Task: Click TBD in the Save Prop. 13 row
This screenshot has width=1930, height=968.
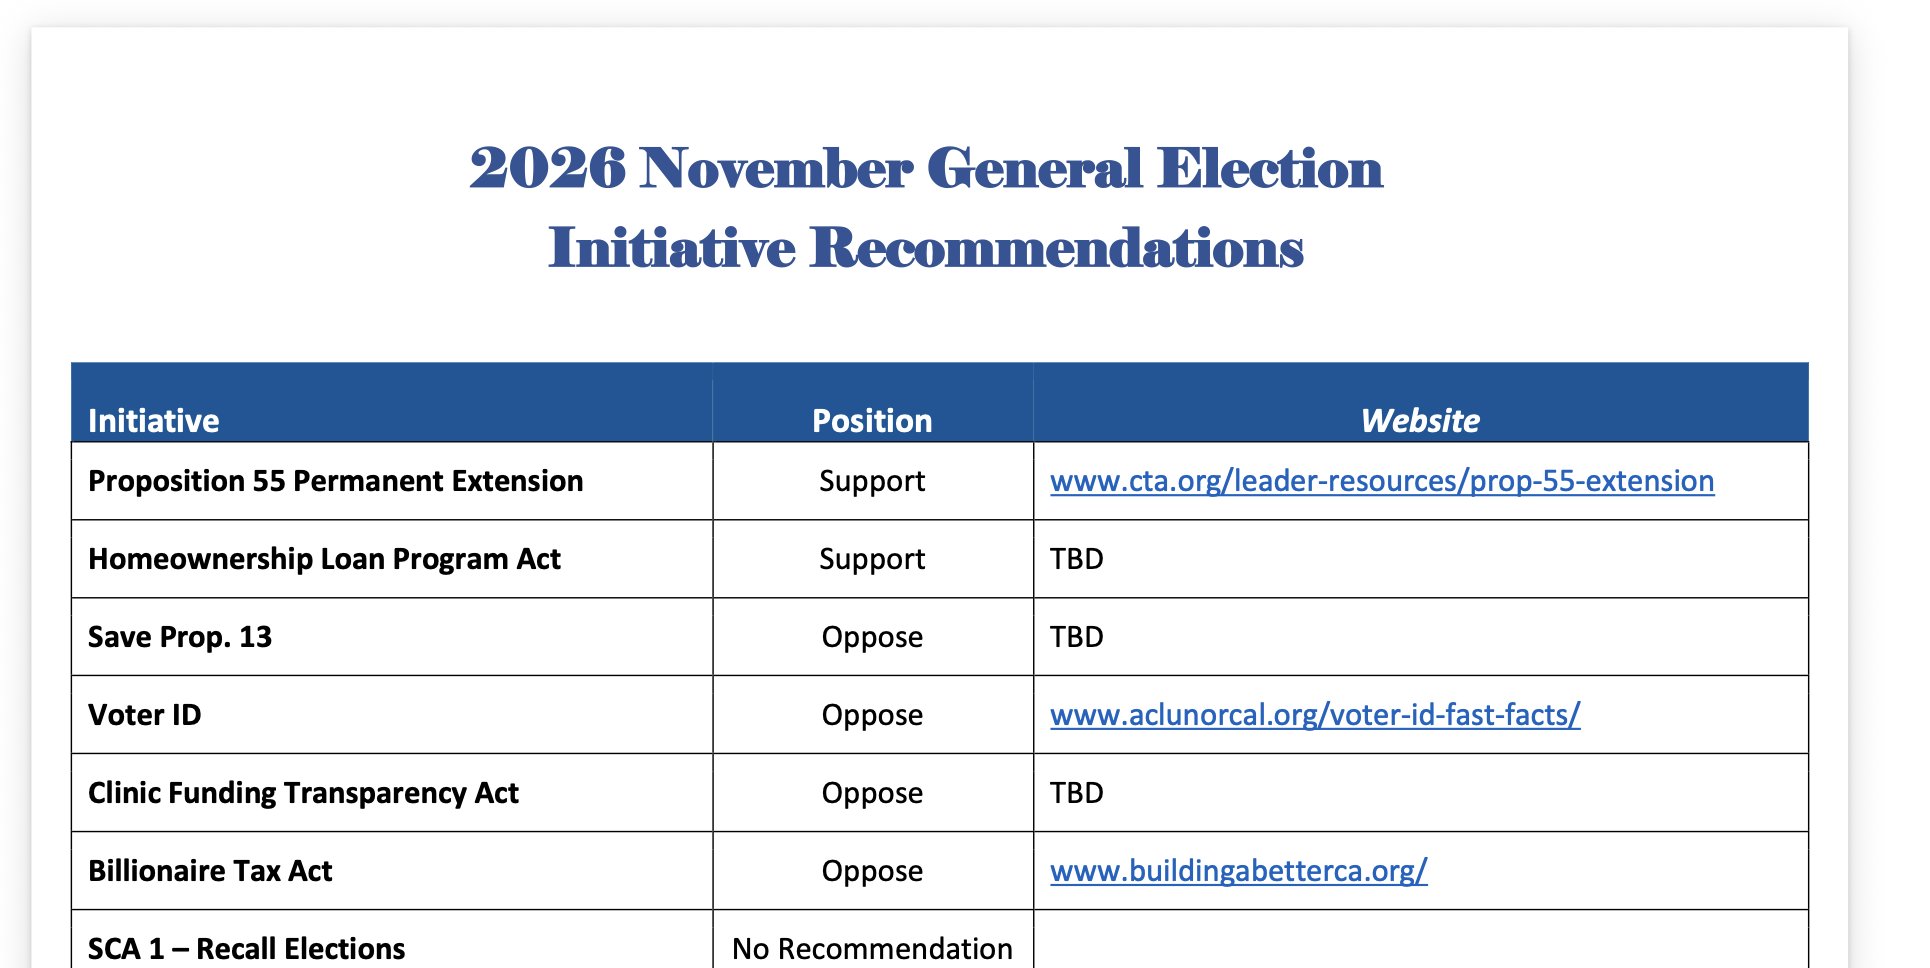Action: point(1077,637)
